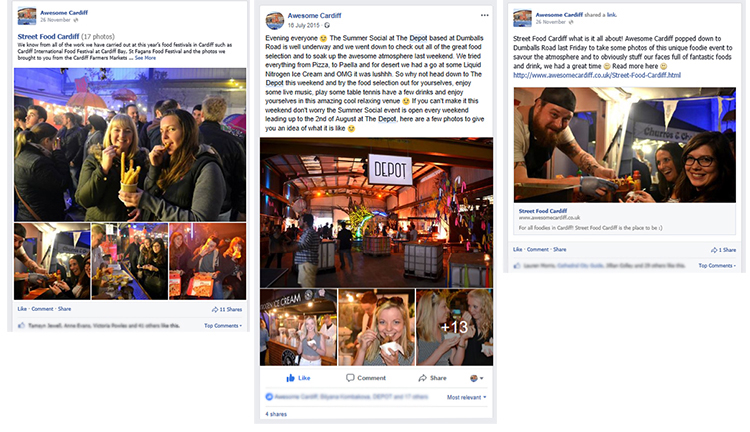Click the 4 shares count link
Screen dimensions: 750x432
point(276,414)
